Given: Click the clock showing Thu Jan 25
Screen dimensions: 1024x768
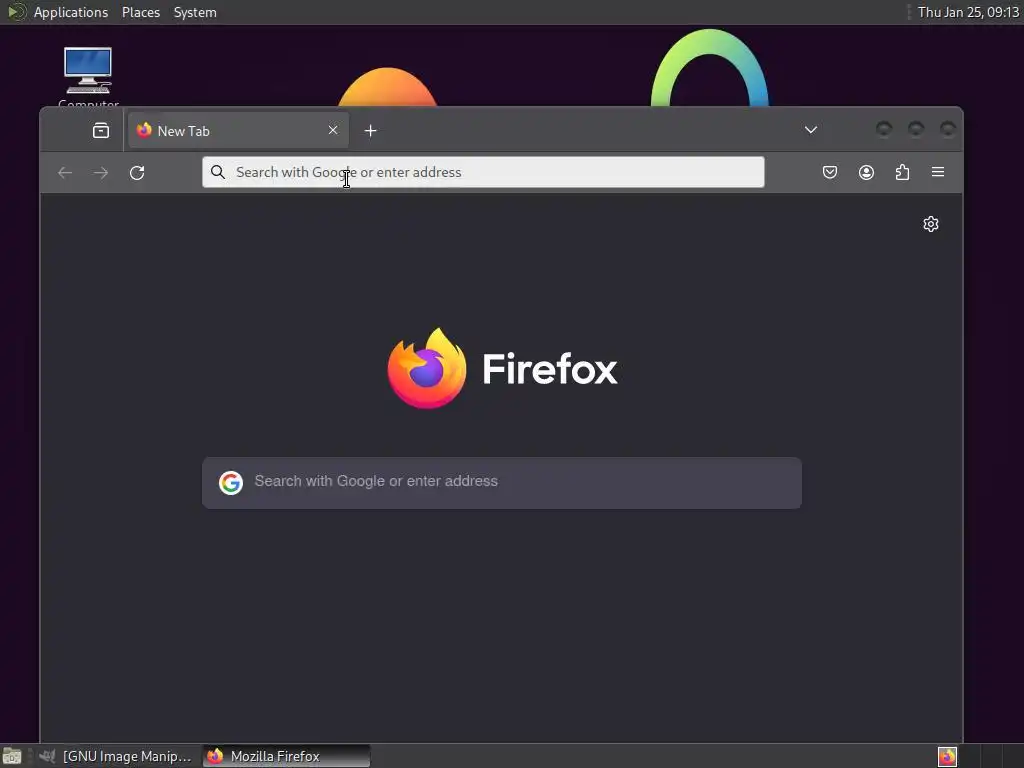Looking at the screenshot, I should [968, 12].
